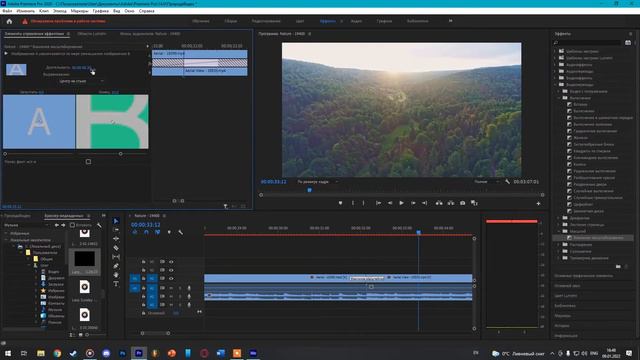Step back one frame in Program monitor

click(390, 203)
